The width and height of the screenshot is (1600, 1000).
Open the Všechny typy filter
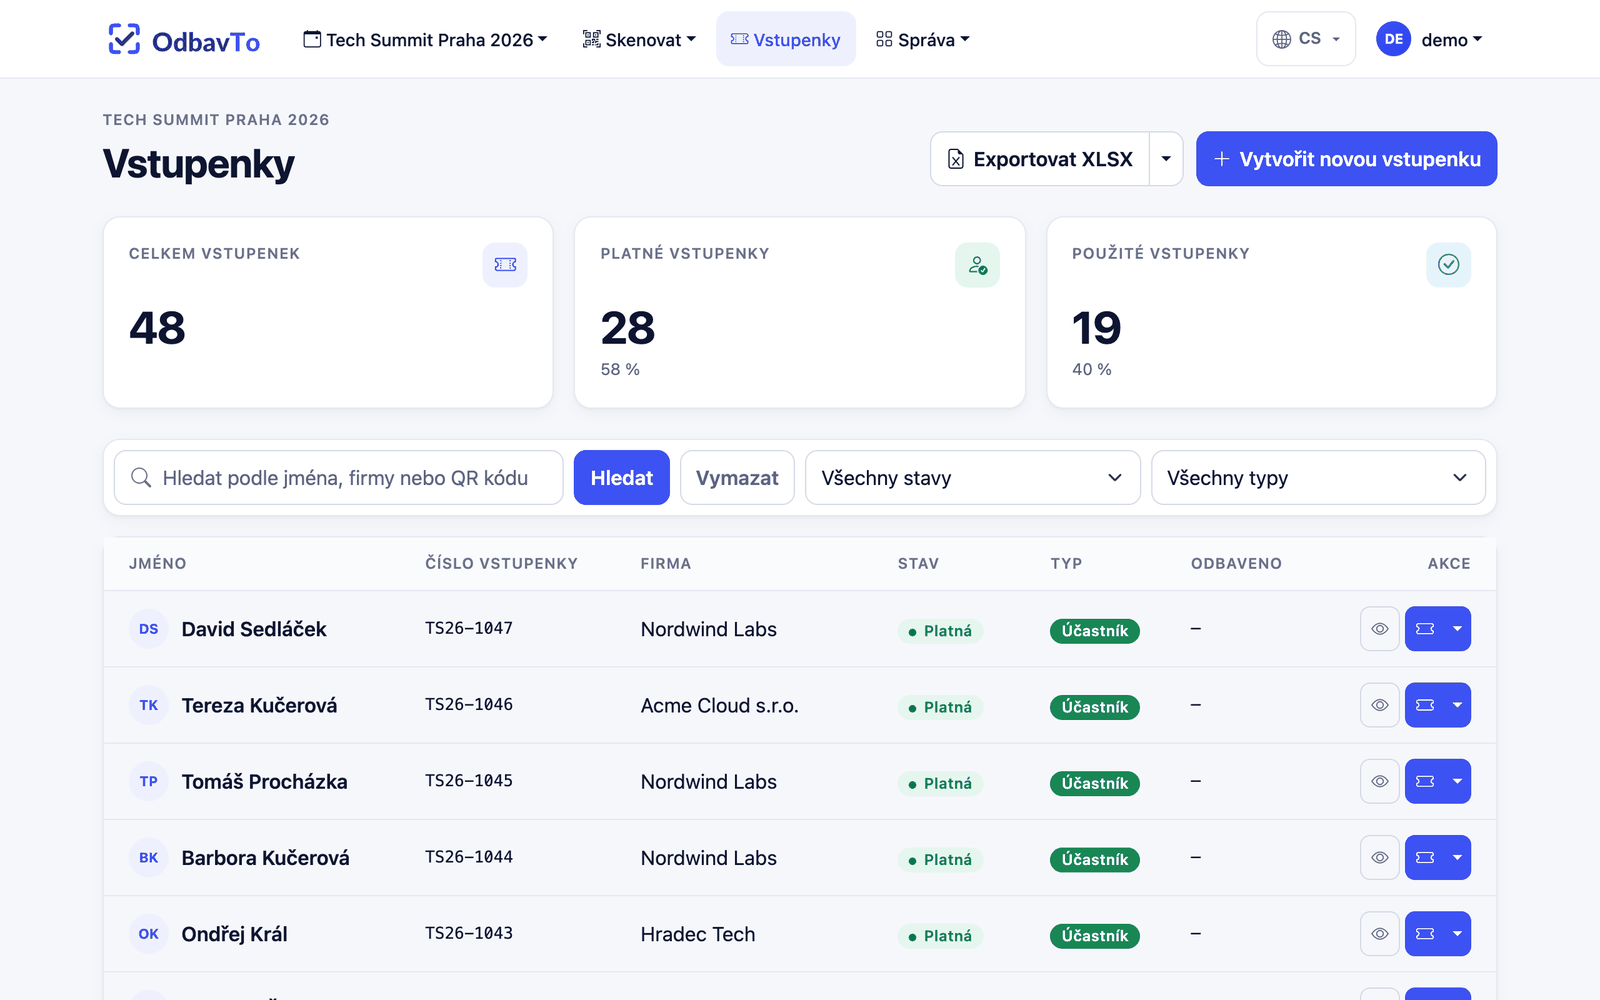1318,478
